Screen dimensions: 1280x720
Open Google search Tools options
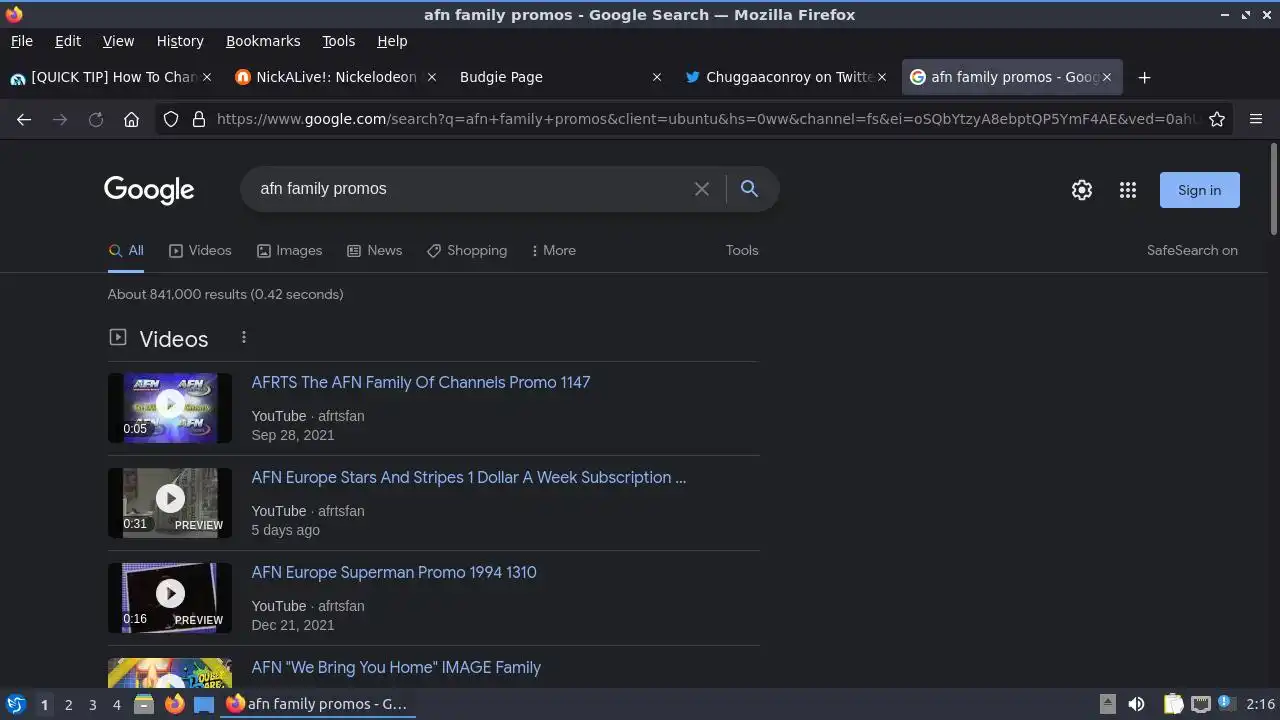pos(742,250)
